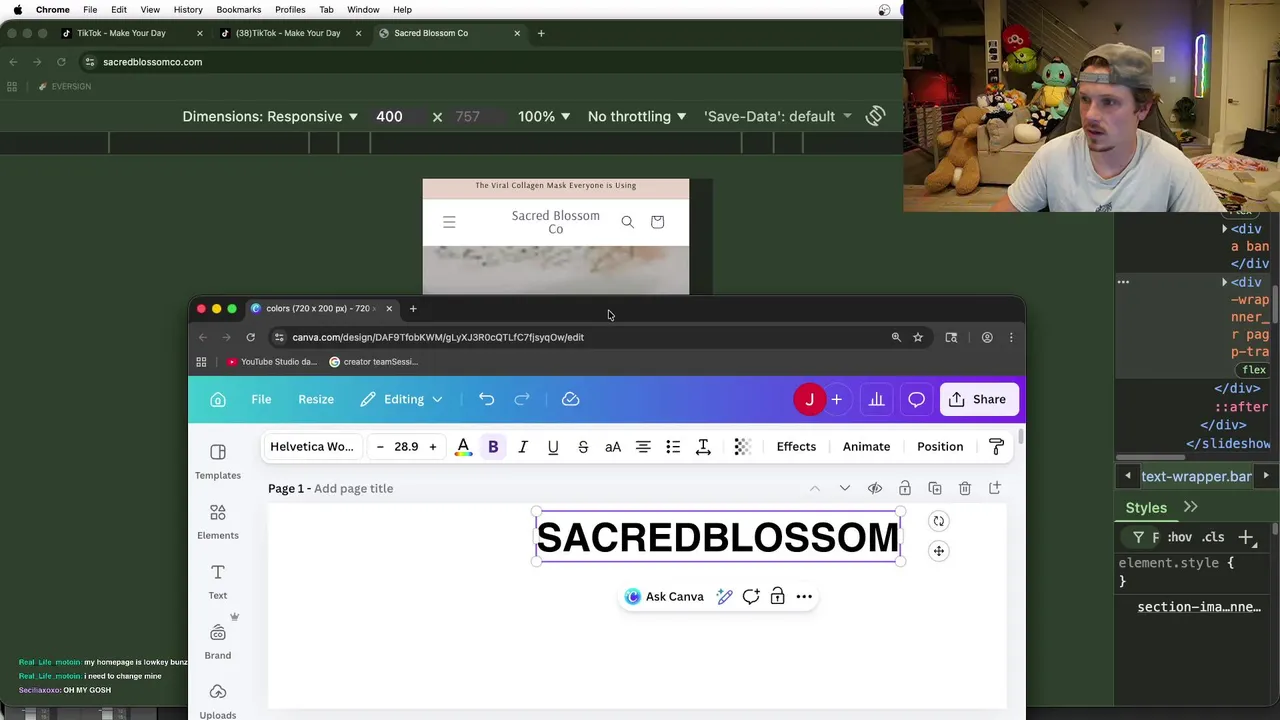1280x720 pixels.
Task: Open the Elements sidebar panel
Action: pyautogui.click(x=218, y=521)
